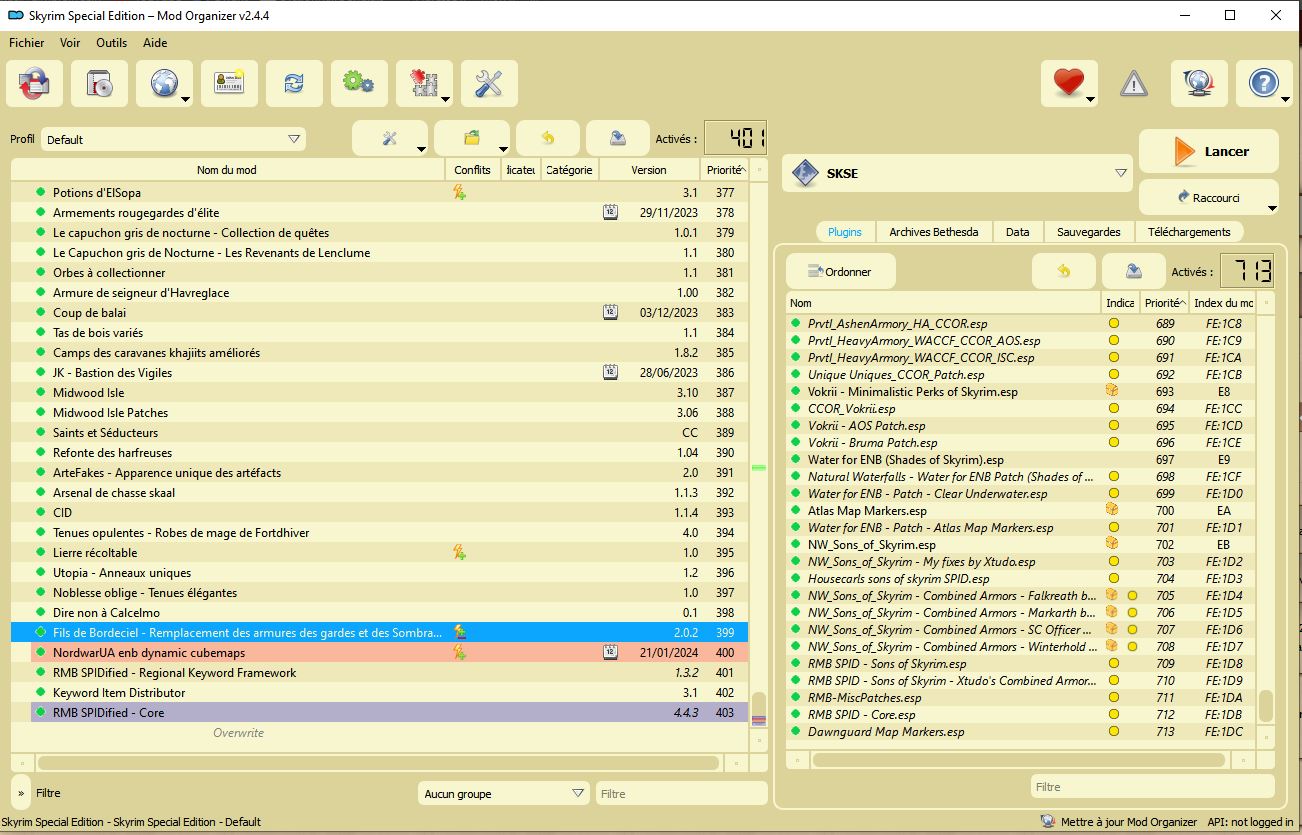Switch to the Téléchargements tab
The image size is (1302, 835).
[x=1189, y=232]
